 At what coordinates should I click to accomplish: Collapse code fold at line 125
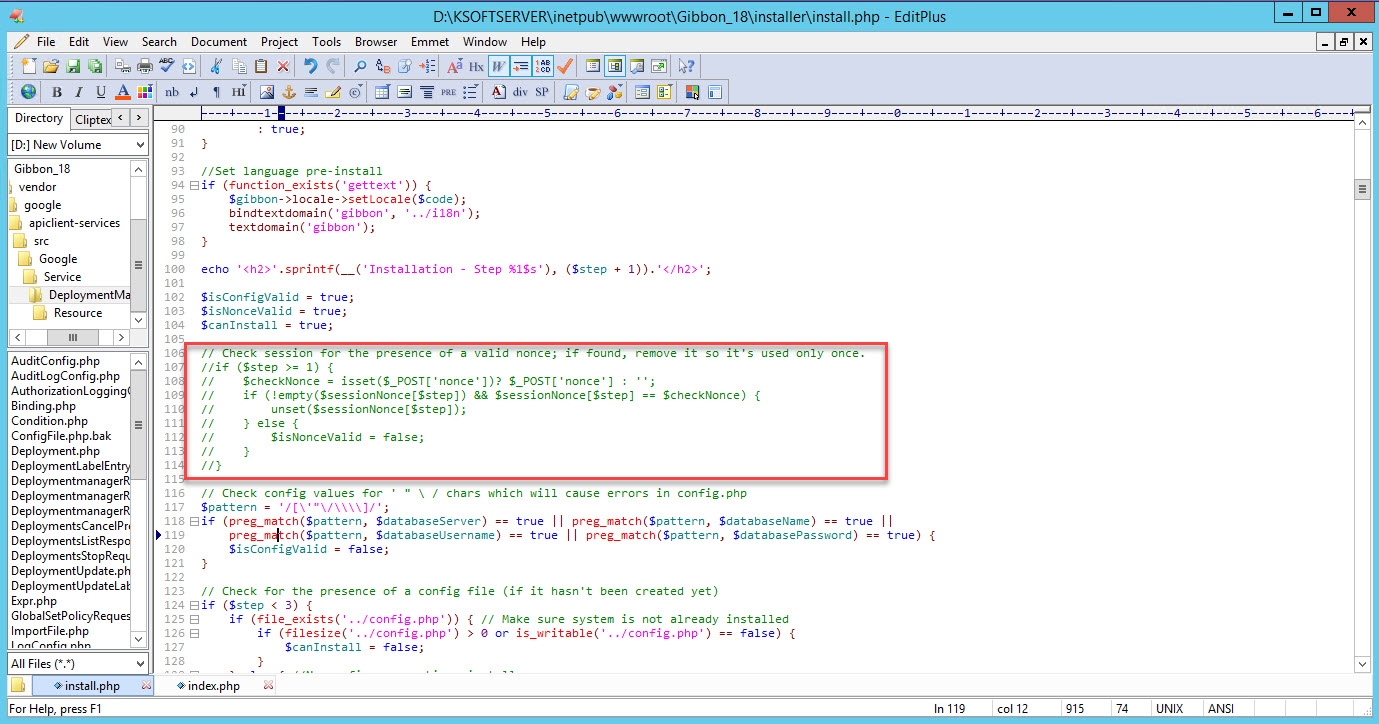point(194,620)
